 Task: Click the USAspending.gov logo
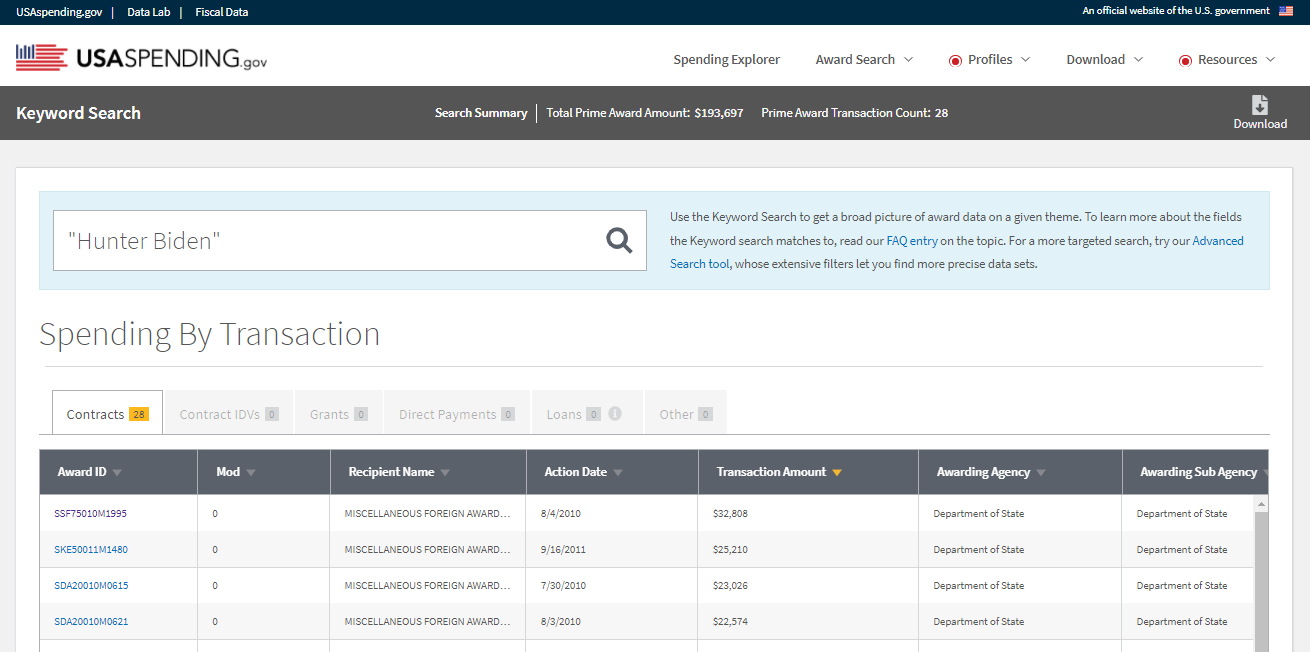pos(142,58)
